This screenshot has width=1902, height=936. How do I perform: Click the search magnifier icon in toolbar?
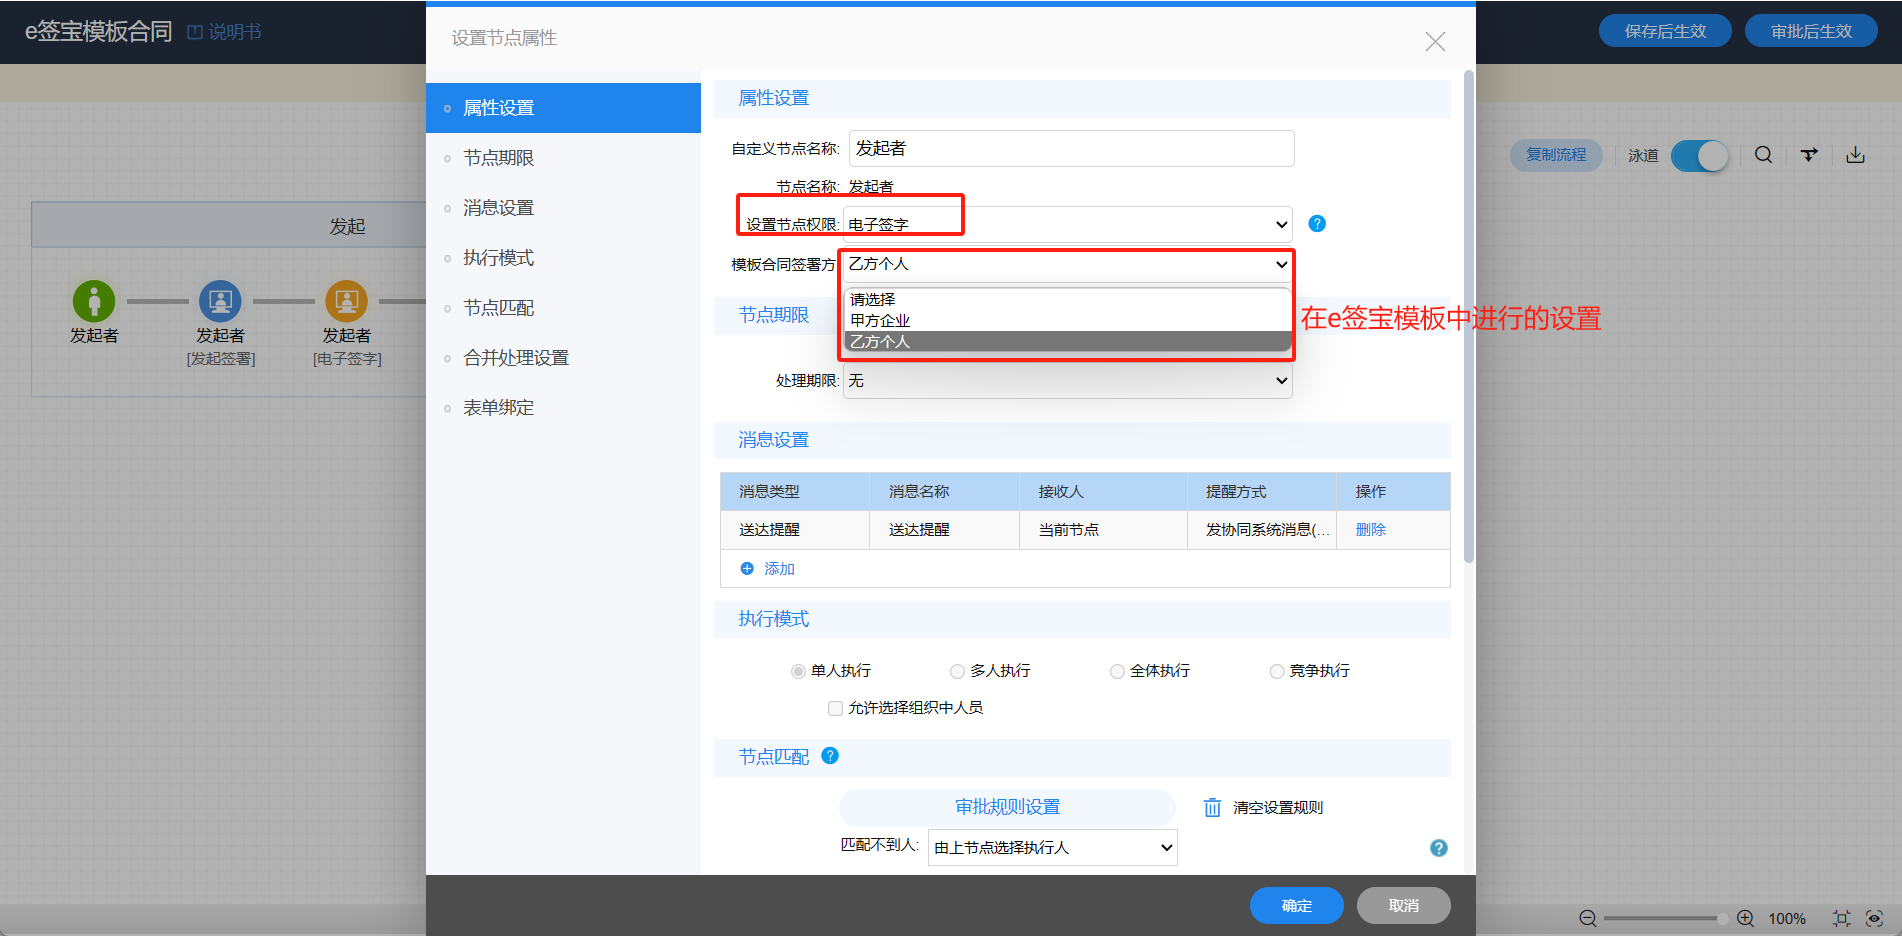pyautogui.click(x=1763, y=155)
